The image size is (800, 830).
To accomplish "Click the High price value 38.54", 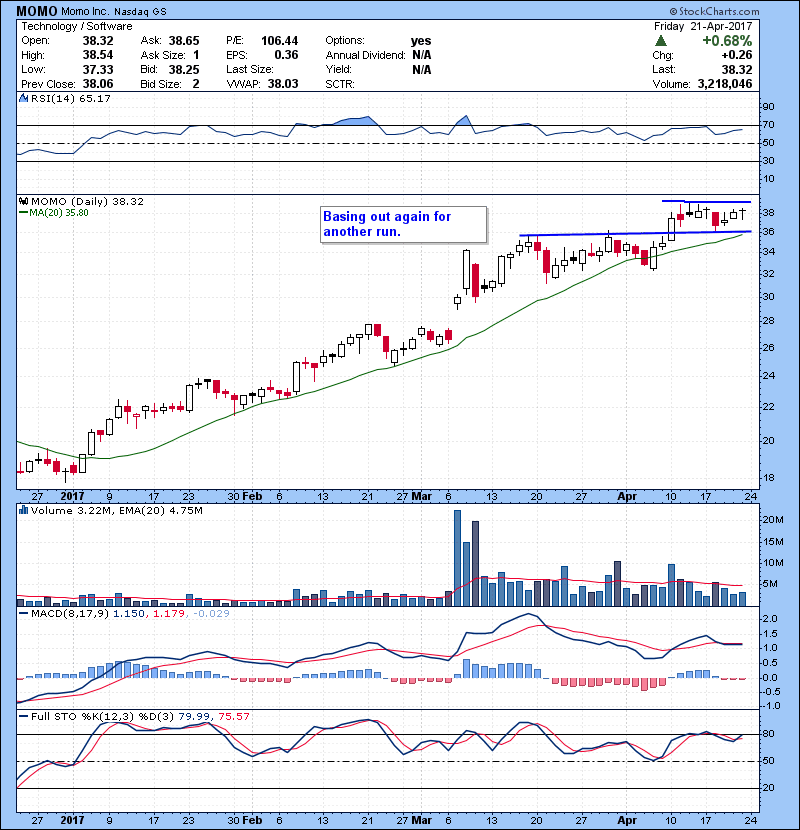I will click(x=98, y=55).
